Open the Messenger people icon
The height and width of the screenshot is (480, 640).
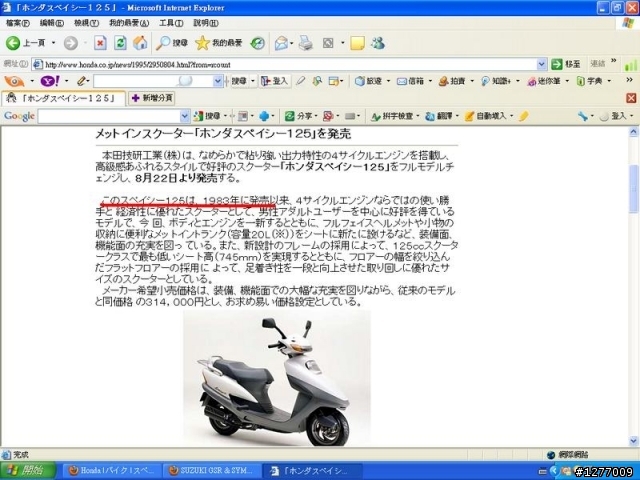click(378, 43)
